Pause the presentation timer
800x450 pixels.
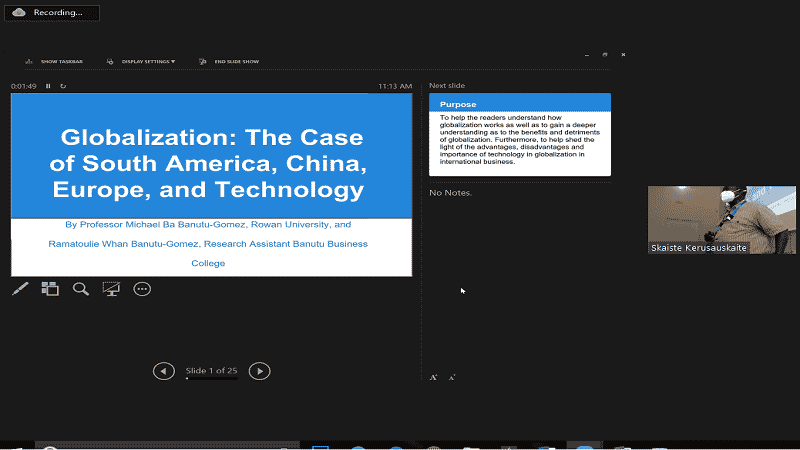[x=48, y=86]
